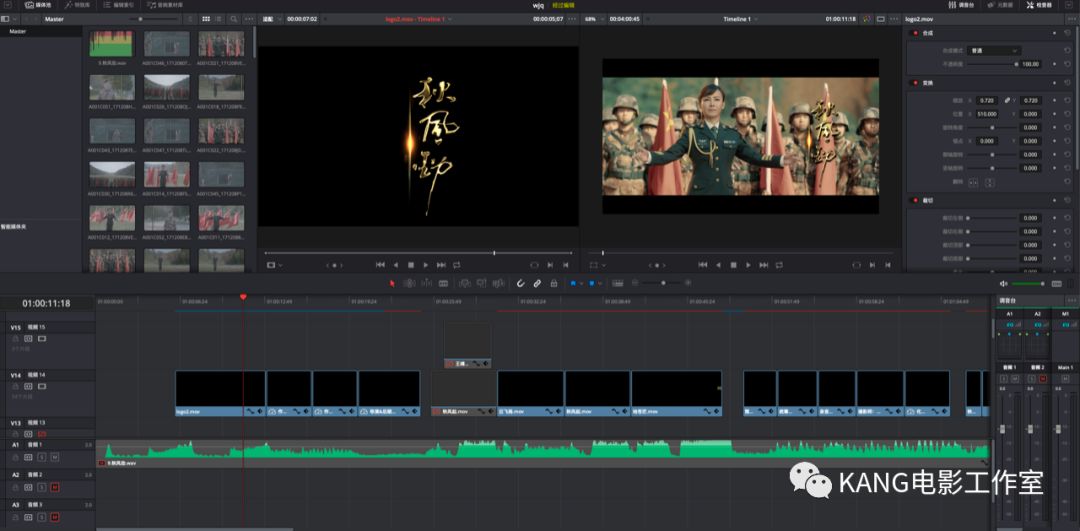Screen dimensions: 1080x531
Task: Stop playback in the timeline viewer
Action: coord(734,264)
